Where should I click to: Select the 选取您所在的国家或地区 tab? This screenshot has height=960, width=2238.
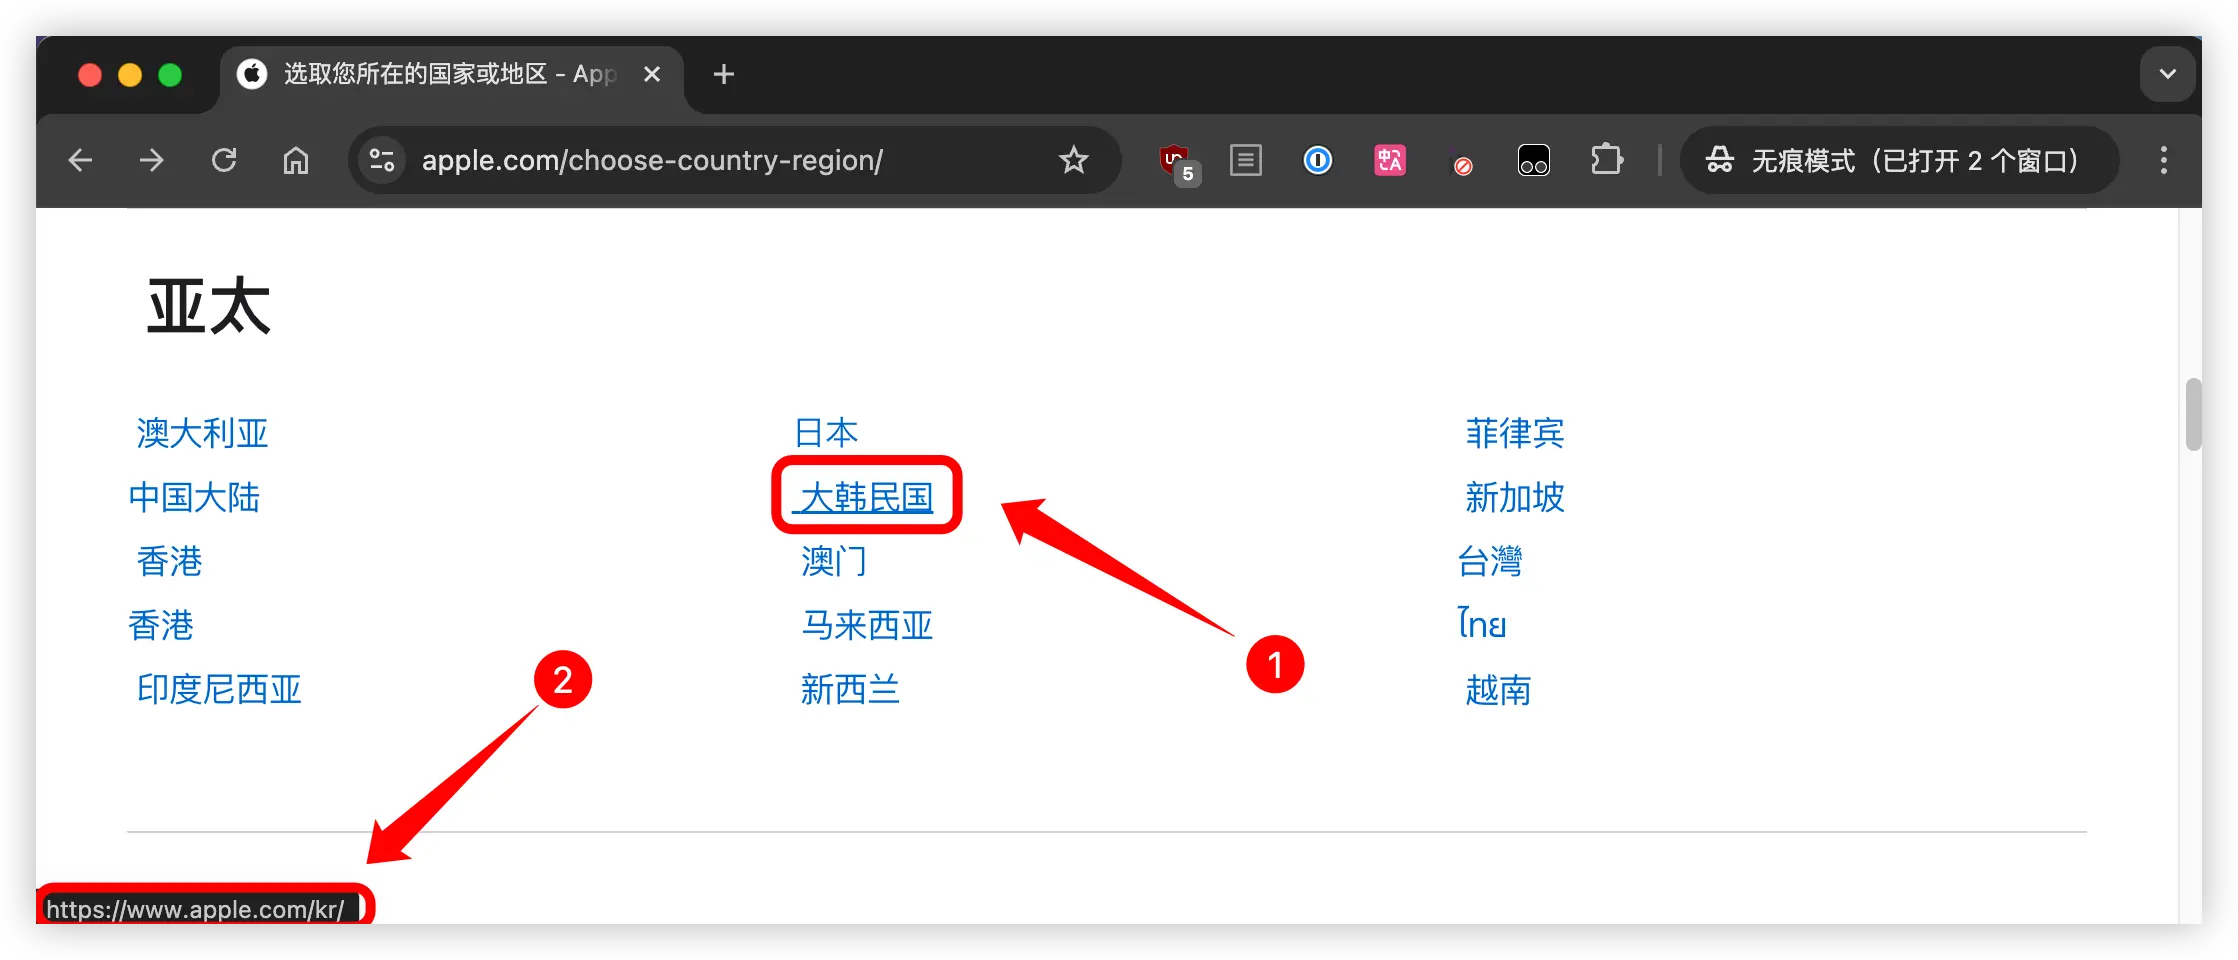click(x=450, y=75)
